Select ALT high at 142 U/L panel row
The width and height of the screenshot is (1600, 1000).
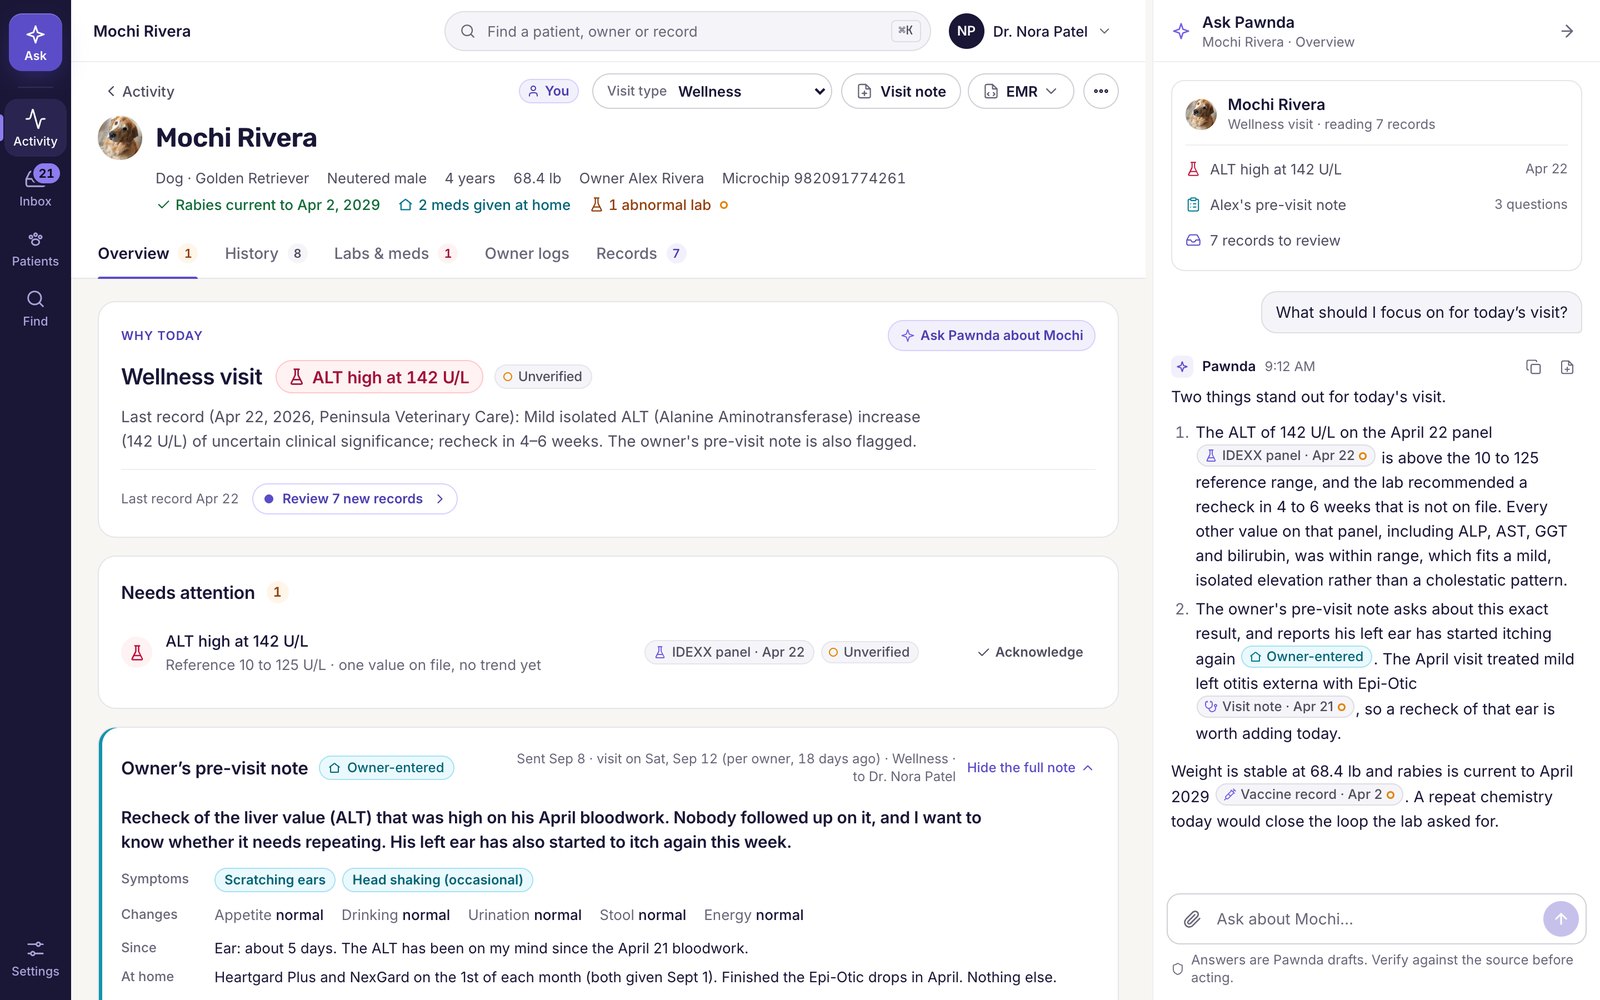(1376, 170)
